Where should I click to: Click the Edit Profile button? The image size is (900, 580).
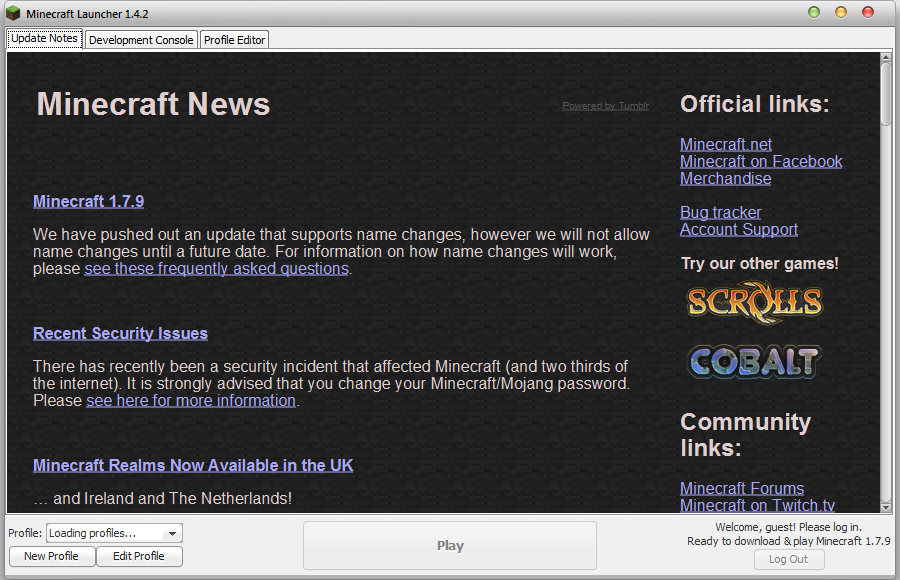tap(139, 556)
